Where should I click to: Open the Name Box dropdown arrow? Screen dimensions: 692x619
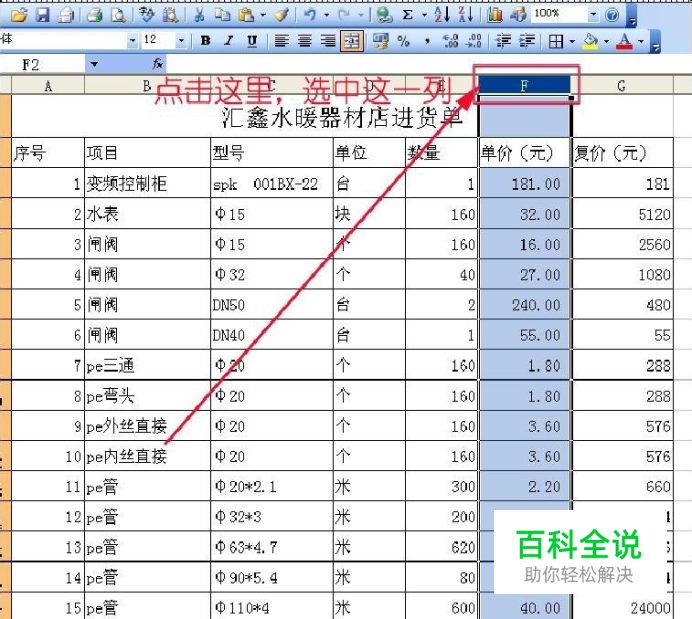coord(94,64)
